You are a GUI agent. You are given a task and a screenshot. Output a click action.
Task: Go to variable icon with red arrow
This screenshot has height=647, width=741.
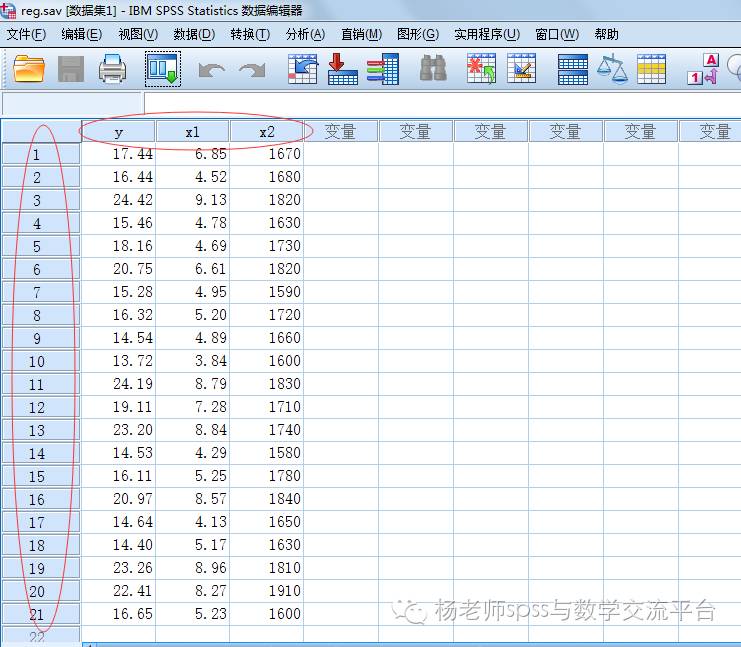(343, 69)
